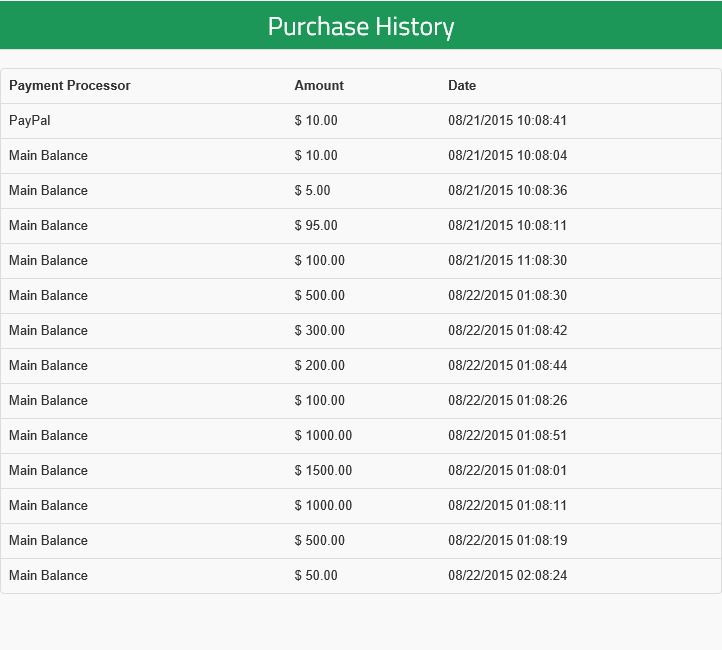
Task: Click the Purchase History page title
Action: tap(361, 26)
